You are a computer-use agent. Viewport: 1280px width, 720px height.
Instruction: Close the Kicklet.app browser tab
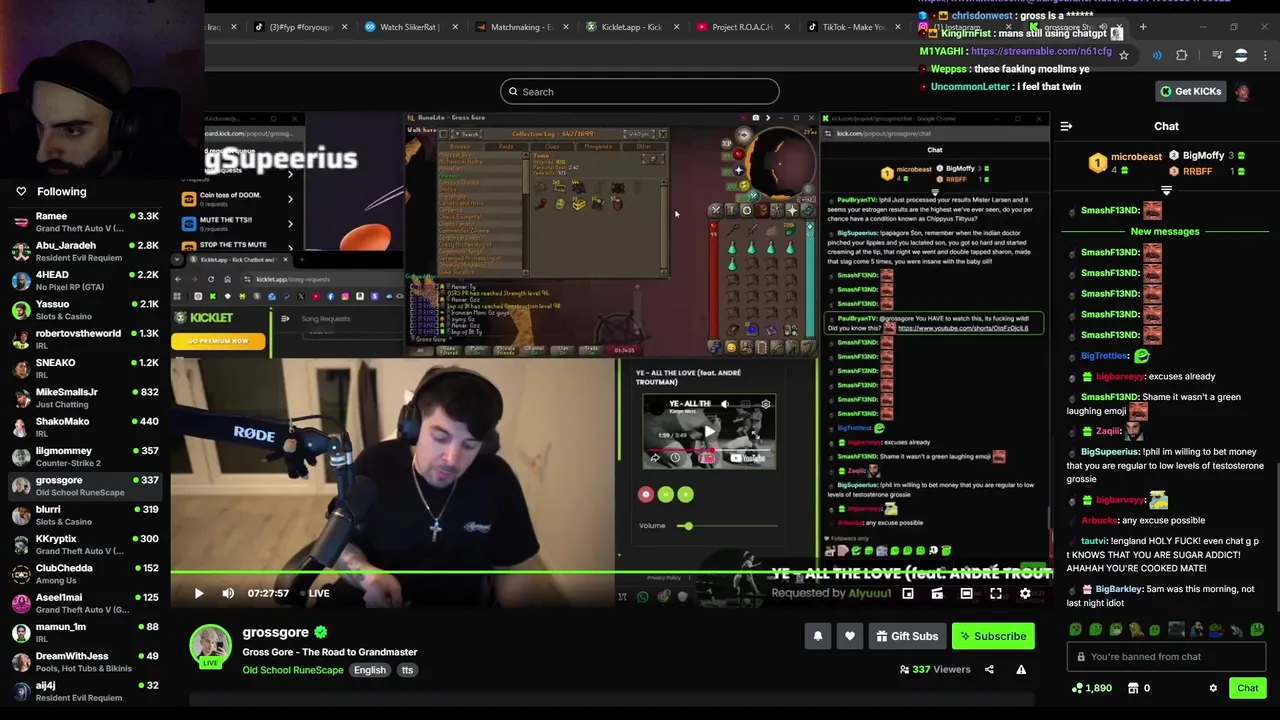coord(676,27)
